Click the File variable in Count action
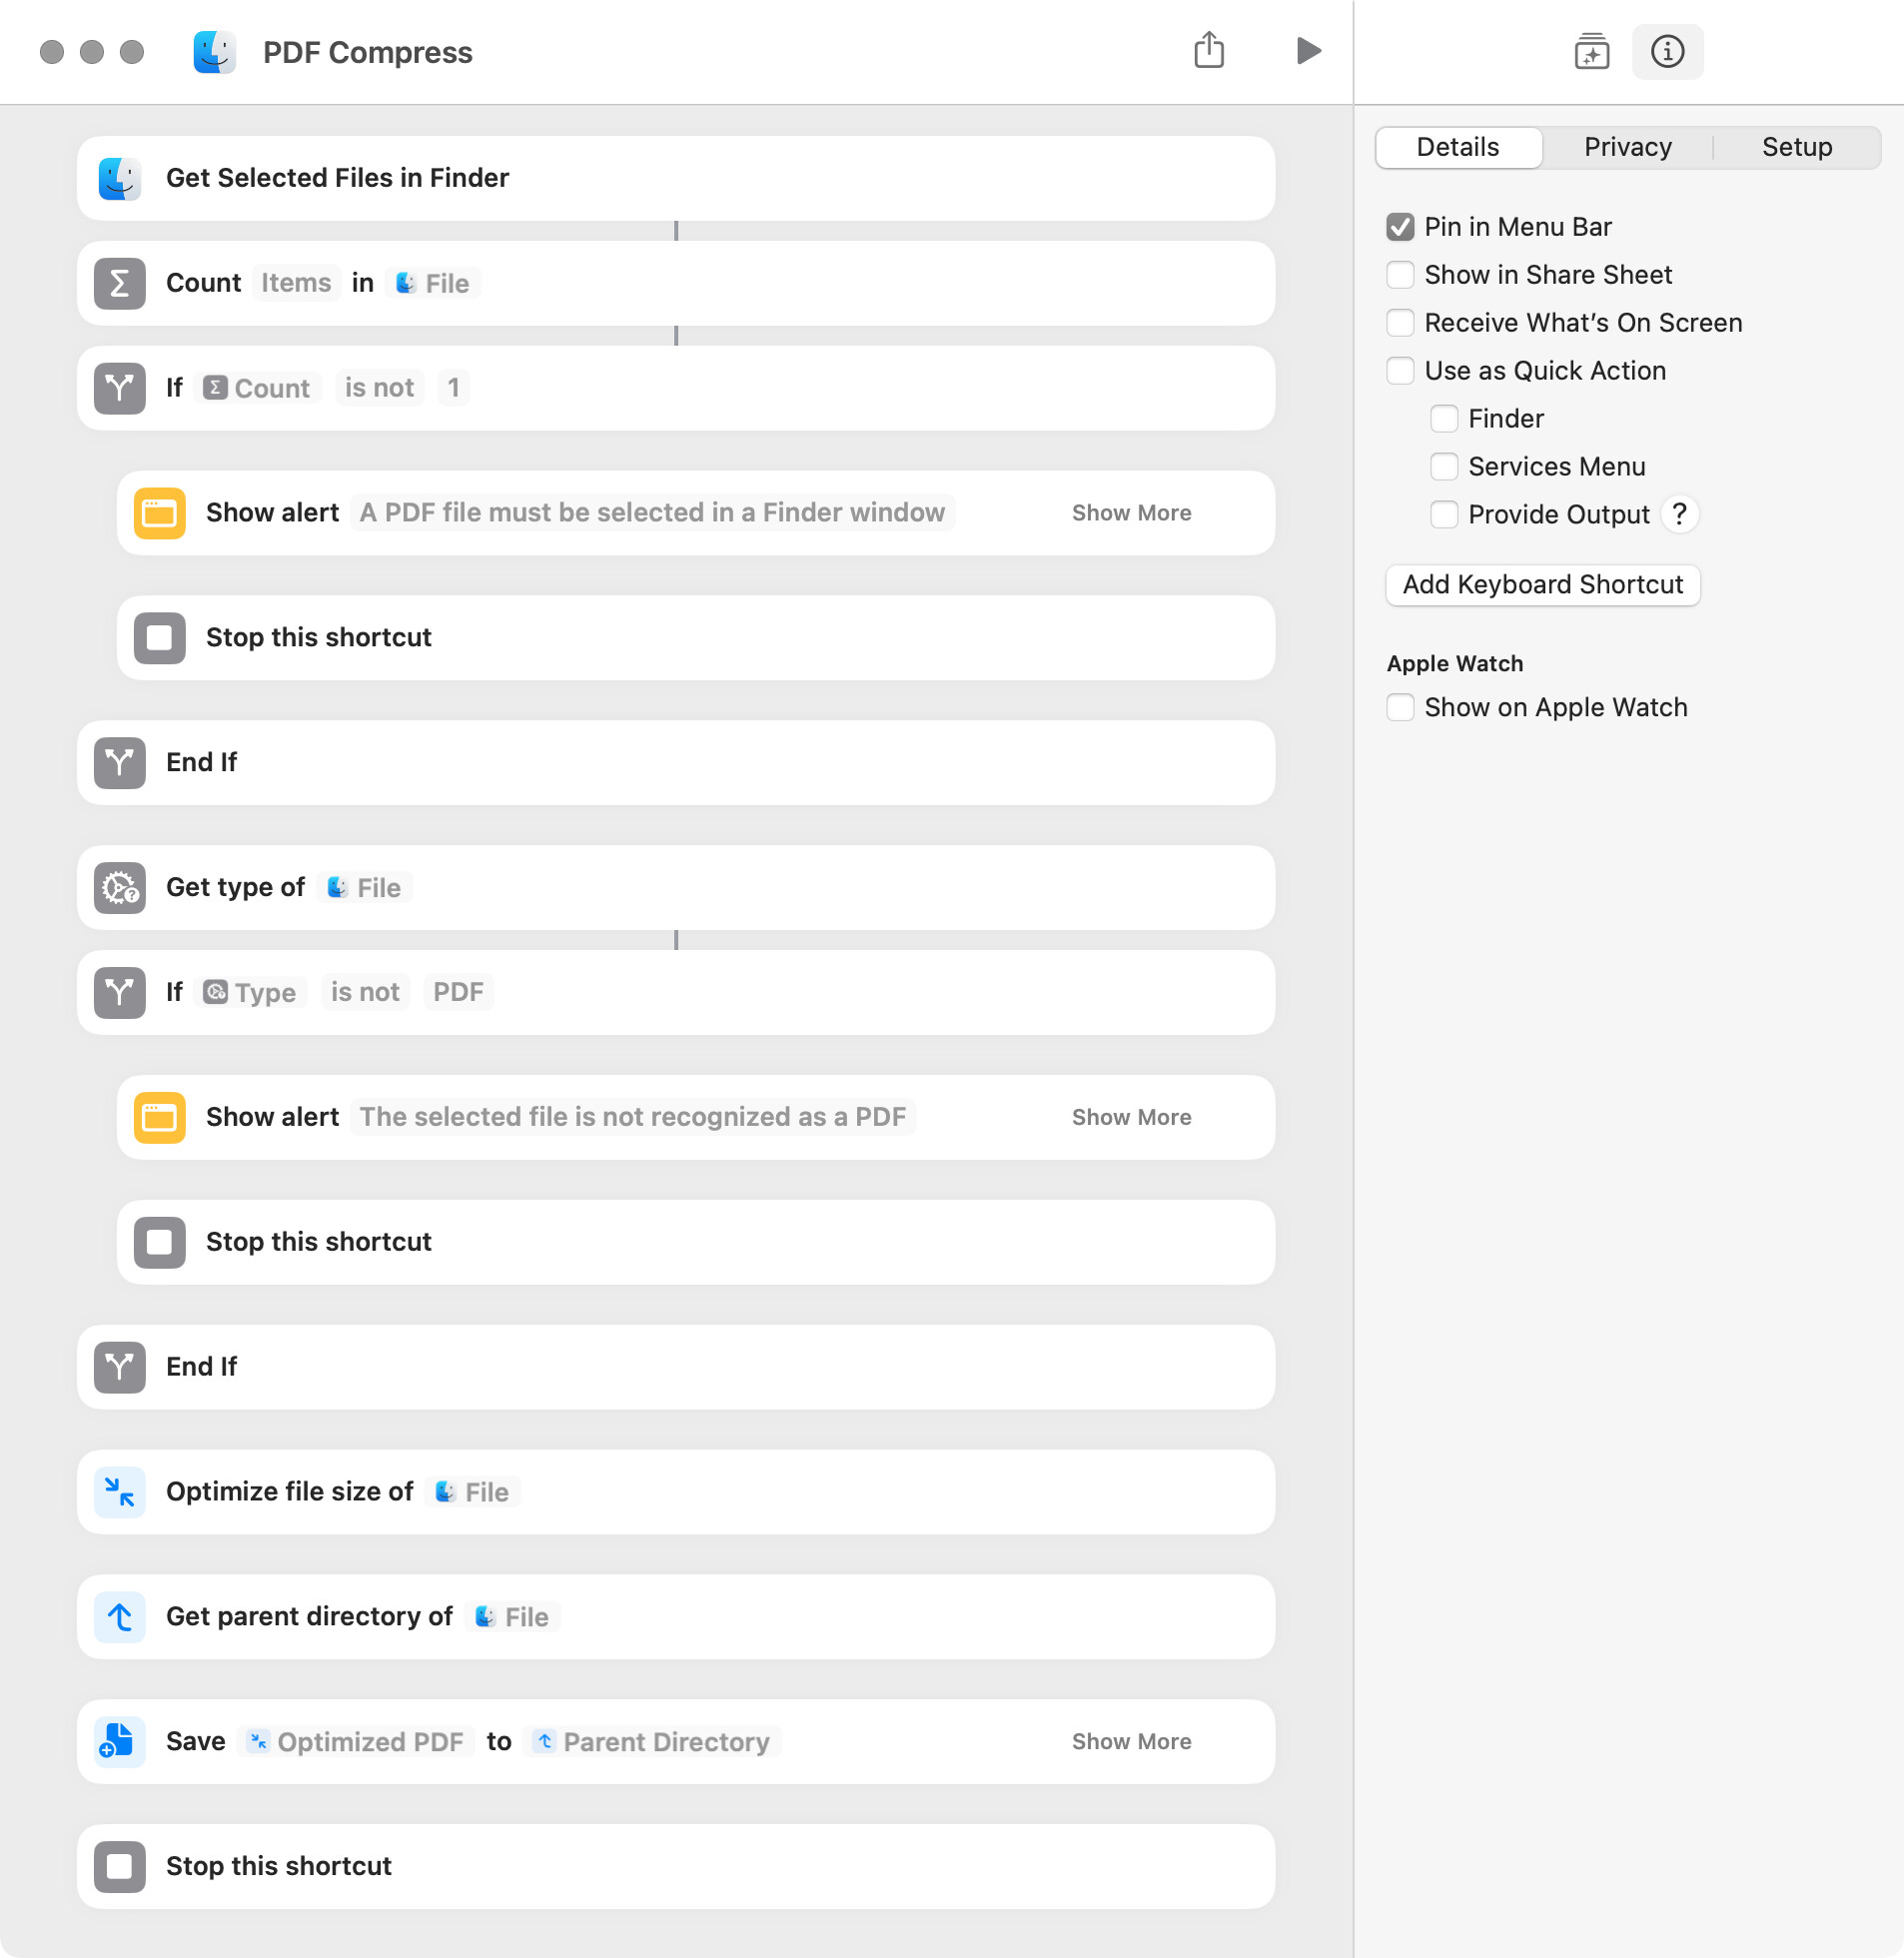Viewport: 1904px width, 1958px height. click(433, 283)
